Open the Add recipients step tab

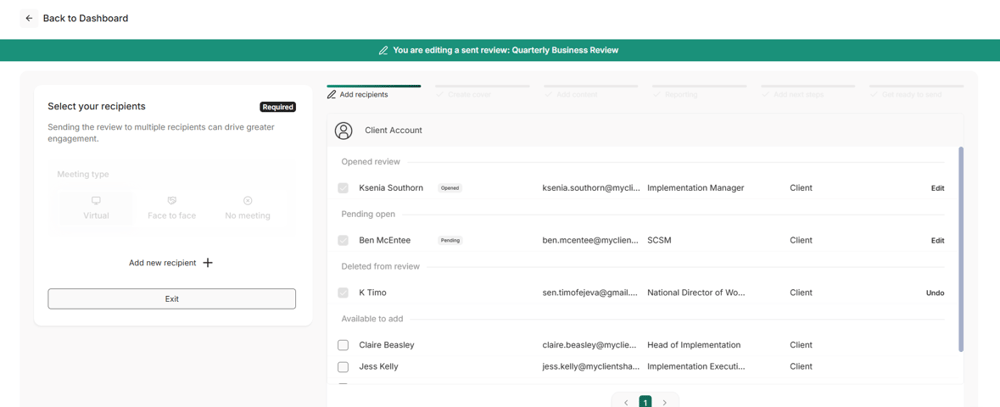[374, 92]
